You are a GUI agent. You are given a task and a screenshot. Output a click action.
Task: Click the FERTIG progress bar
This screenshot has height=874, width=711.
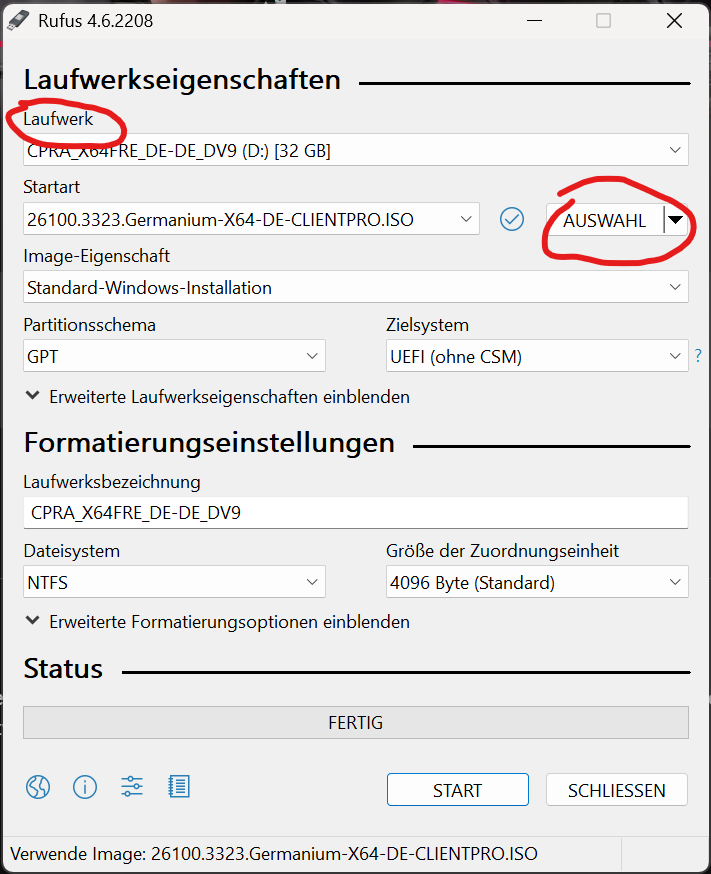tap(356, 722)
